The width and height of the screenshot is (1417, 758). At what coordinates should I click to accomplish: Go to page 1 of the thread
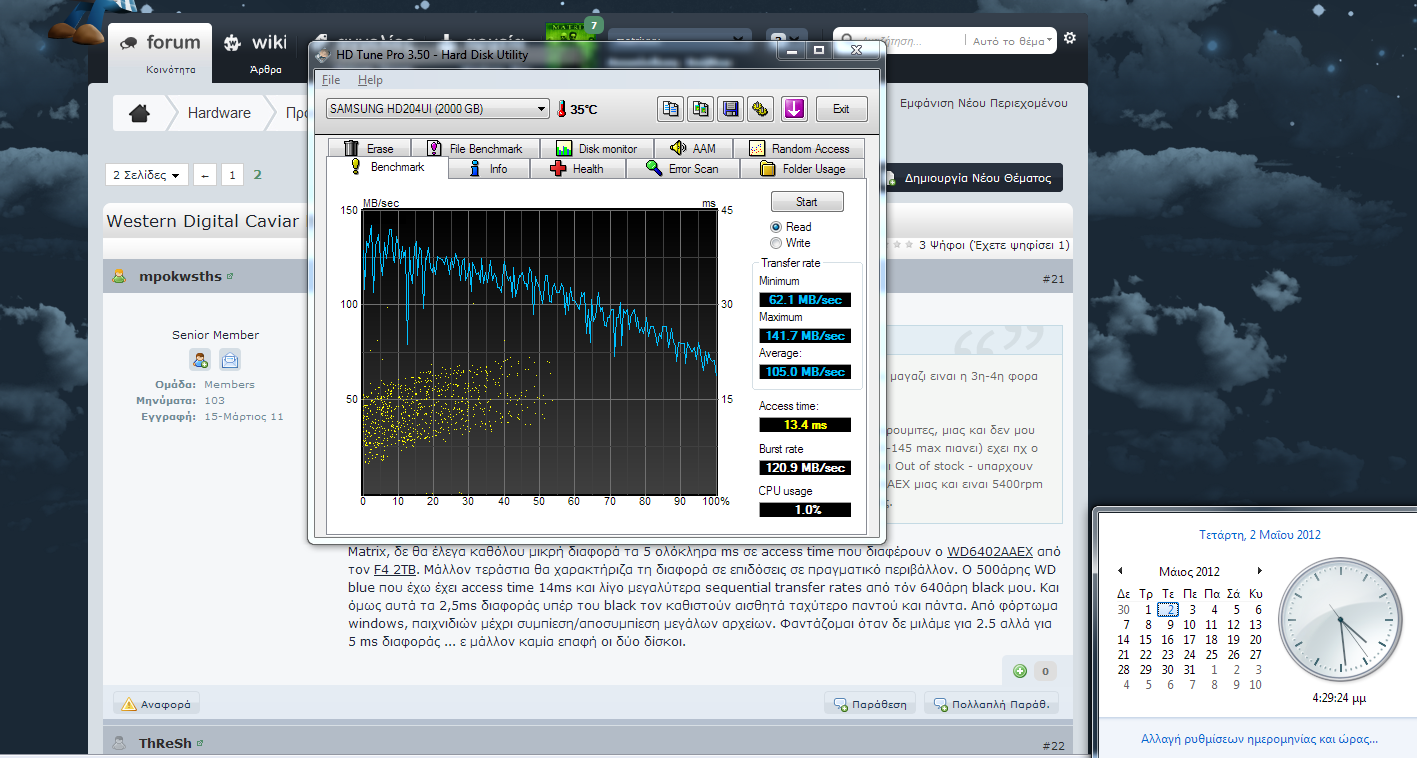tap(232, 175)
